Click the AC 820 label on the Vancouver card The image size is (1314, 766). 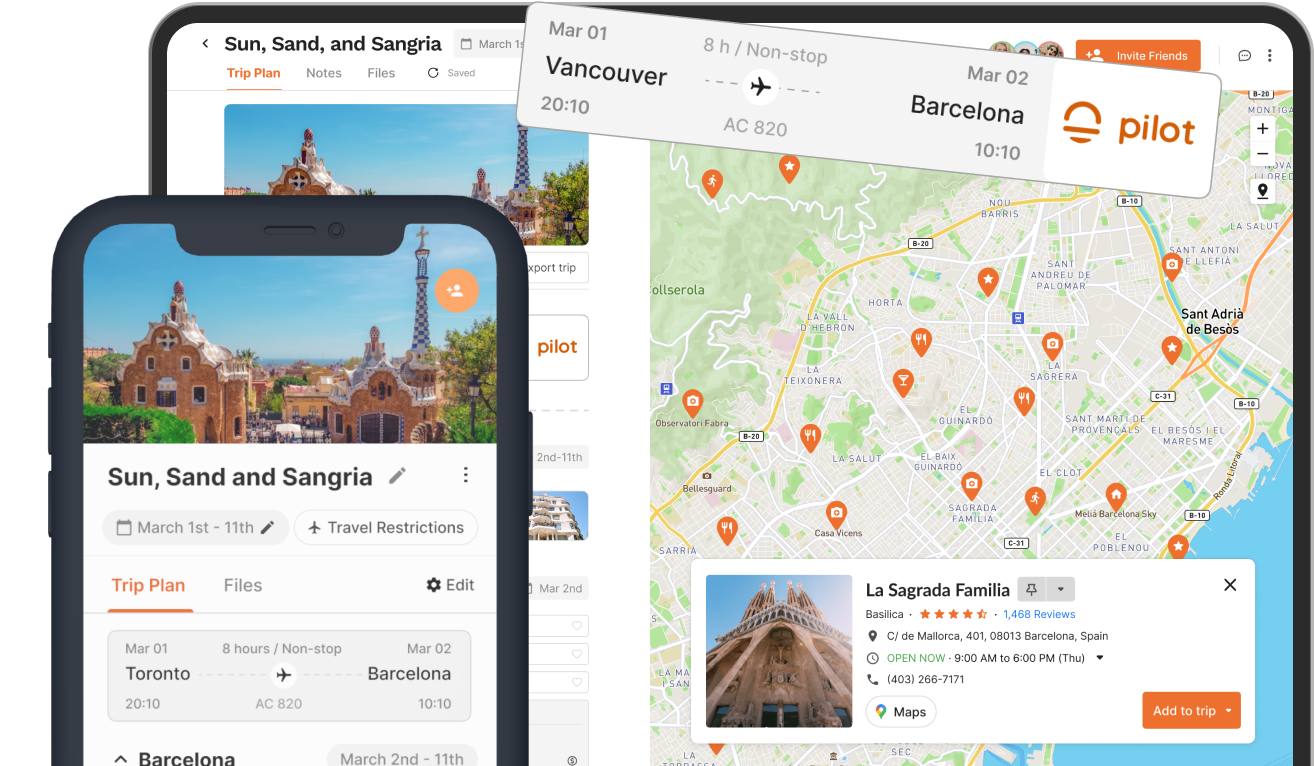click(x=755, y=127)
